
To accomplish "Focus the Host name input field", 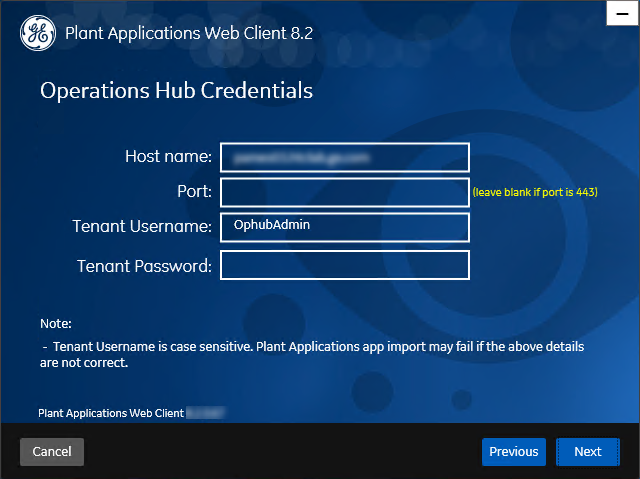I will coord(345,157).
